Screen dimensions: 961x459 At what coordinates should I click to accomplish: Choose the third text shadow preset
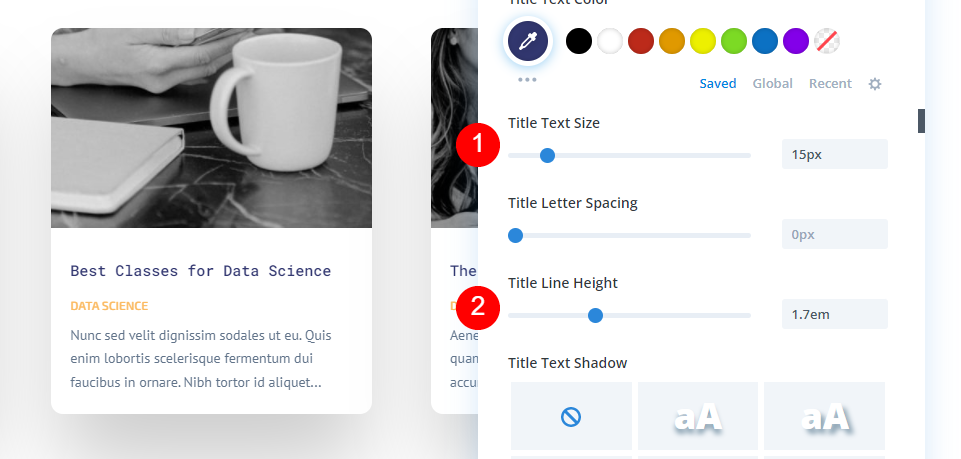[824, 416]
